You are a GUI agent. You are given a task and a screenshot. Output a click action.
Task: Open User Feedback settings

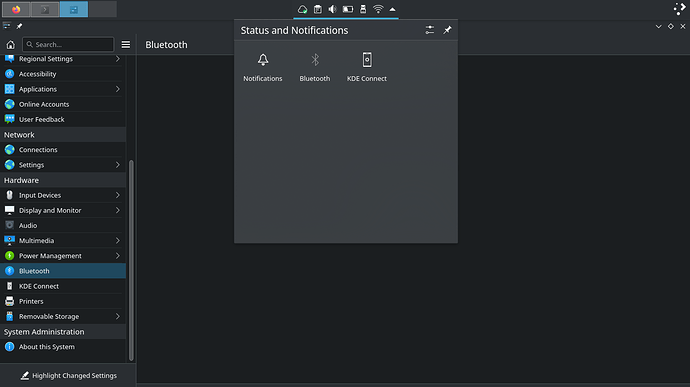tap(63, 119)
